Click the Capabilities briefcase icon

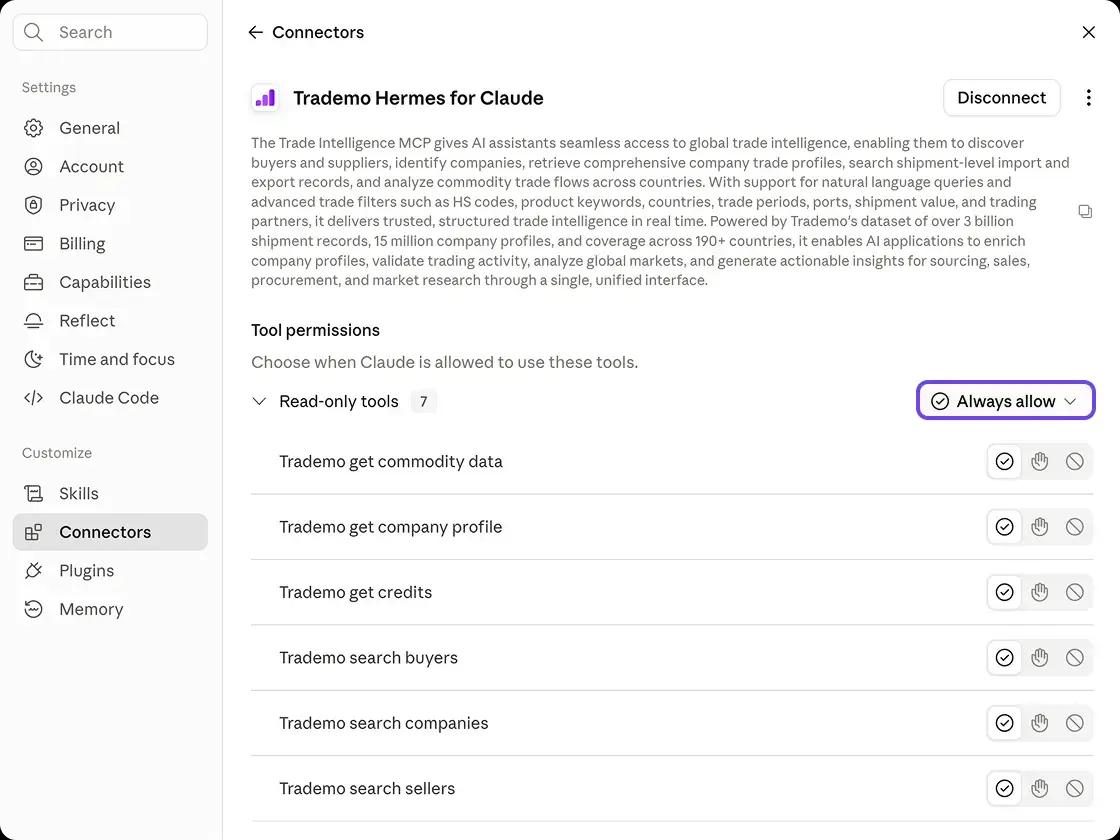[x=34, y=282]
